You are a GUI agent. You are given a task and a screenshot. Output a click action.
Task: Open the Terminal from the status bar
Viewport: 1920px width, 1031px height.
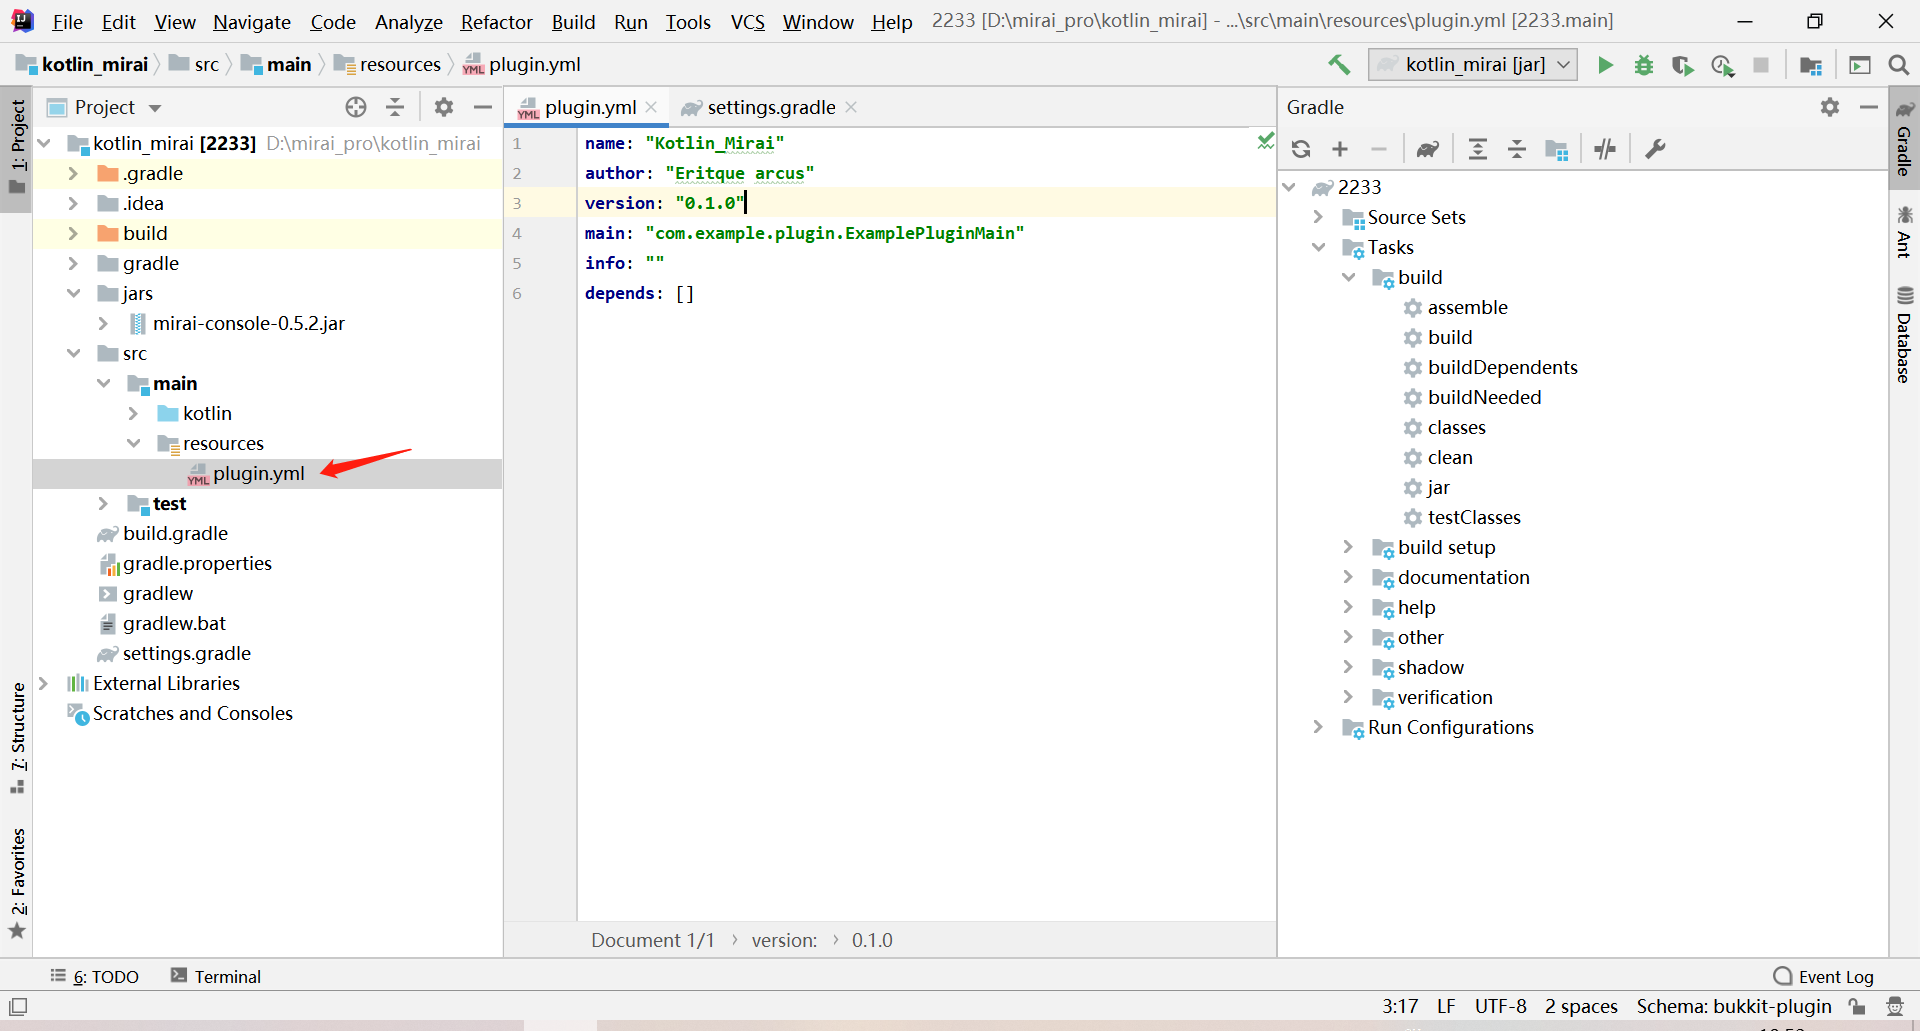tap(227, 976)
